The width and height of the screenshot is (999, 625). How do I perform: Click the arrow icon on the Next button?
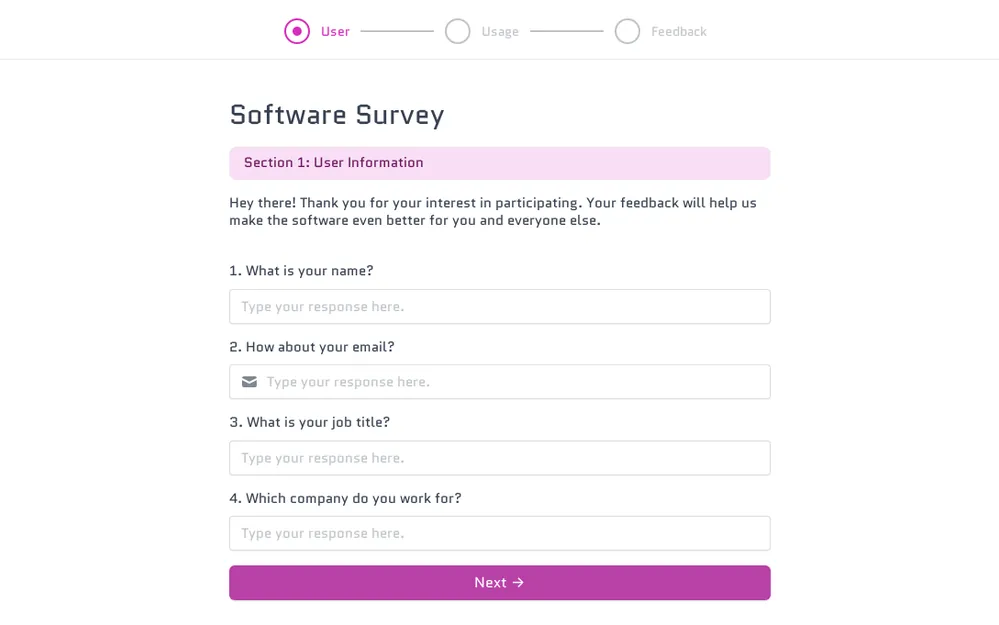click(518, 583)
